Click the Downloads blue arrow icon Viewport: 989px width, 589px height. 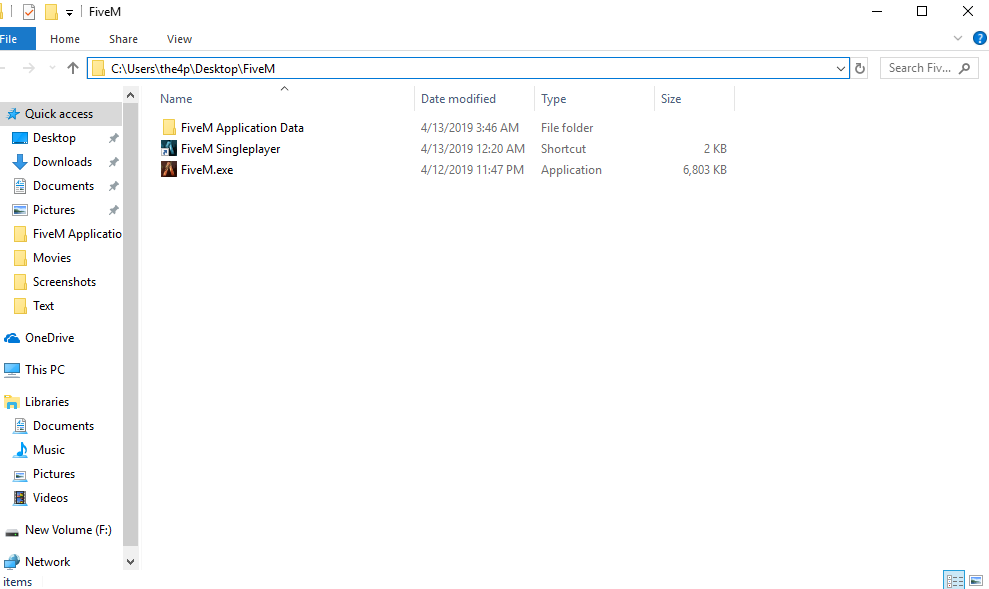point(20,162)
